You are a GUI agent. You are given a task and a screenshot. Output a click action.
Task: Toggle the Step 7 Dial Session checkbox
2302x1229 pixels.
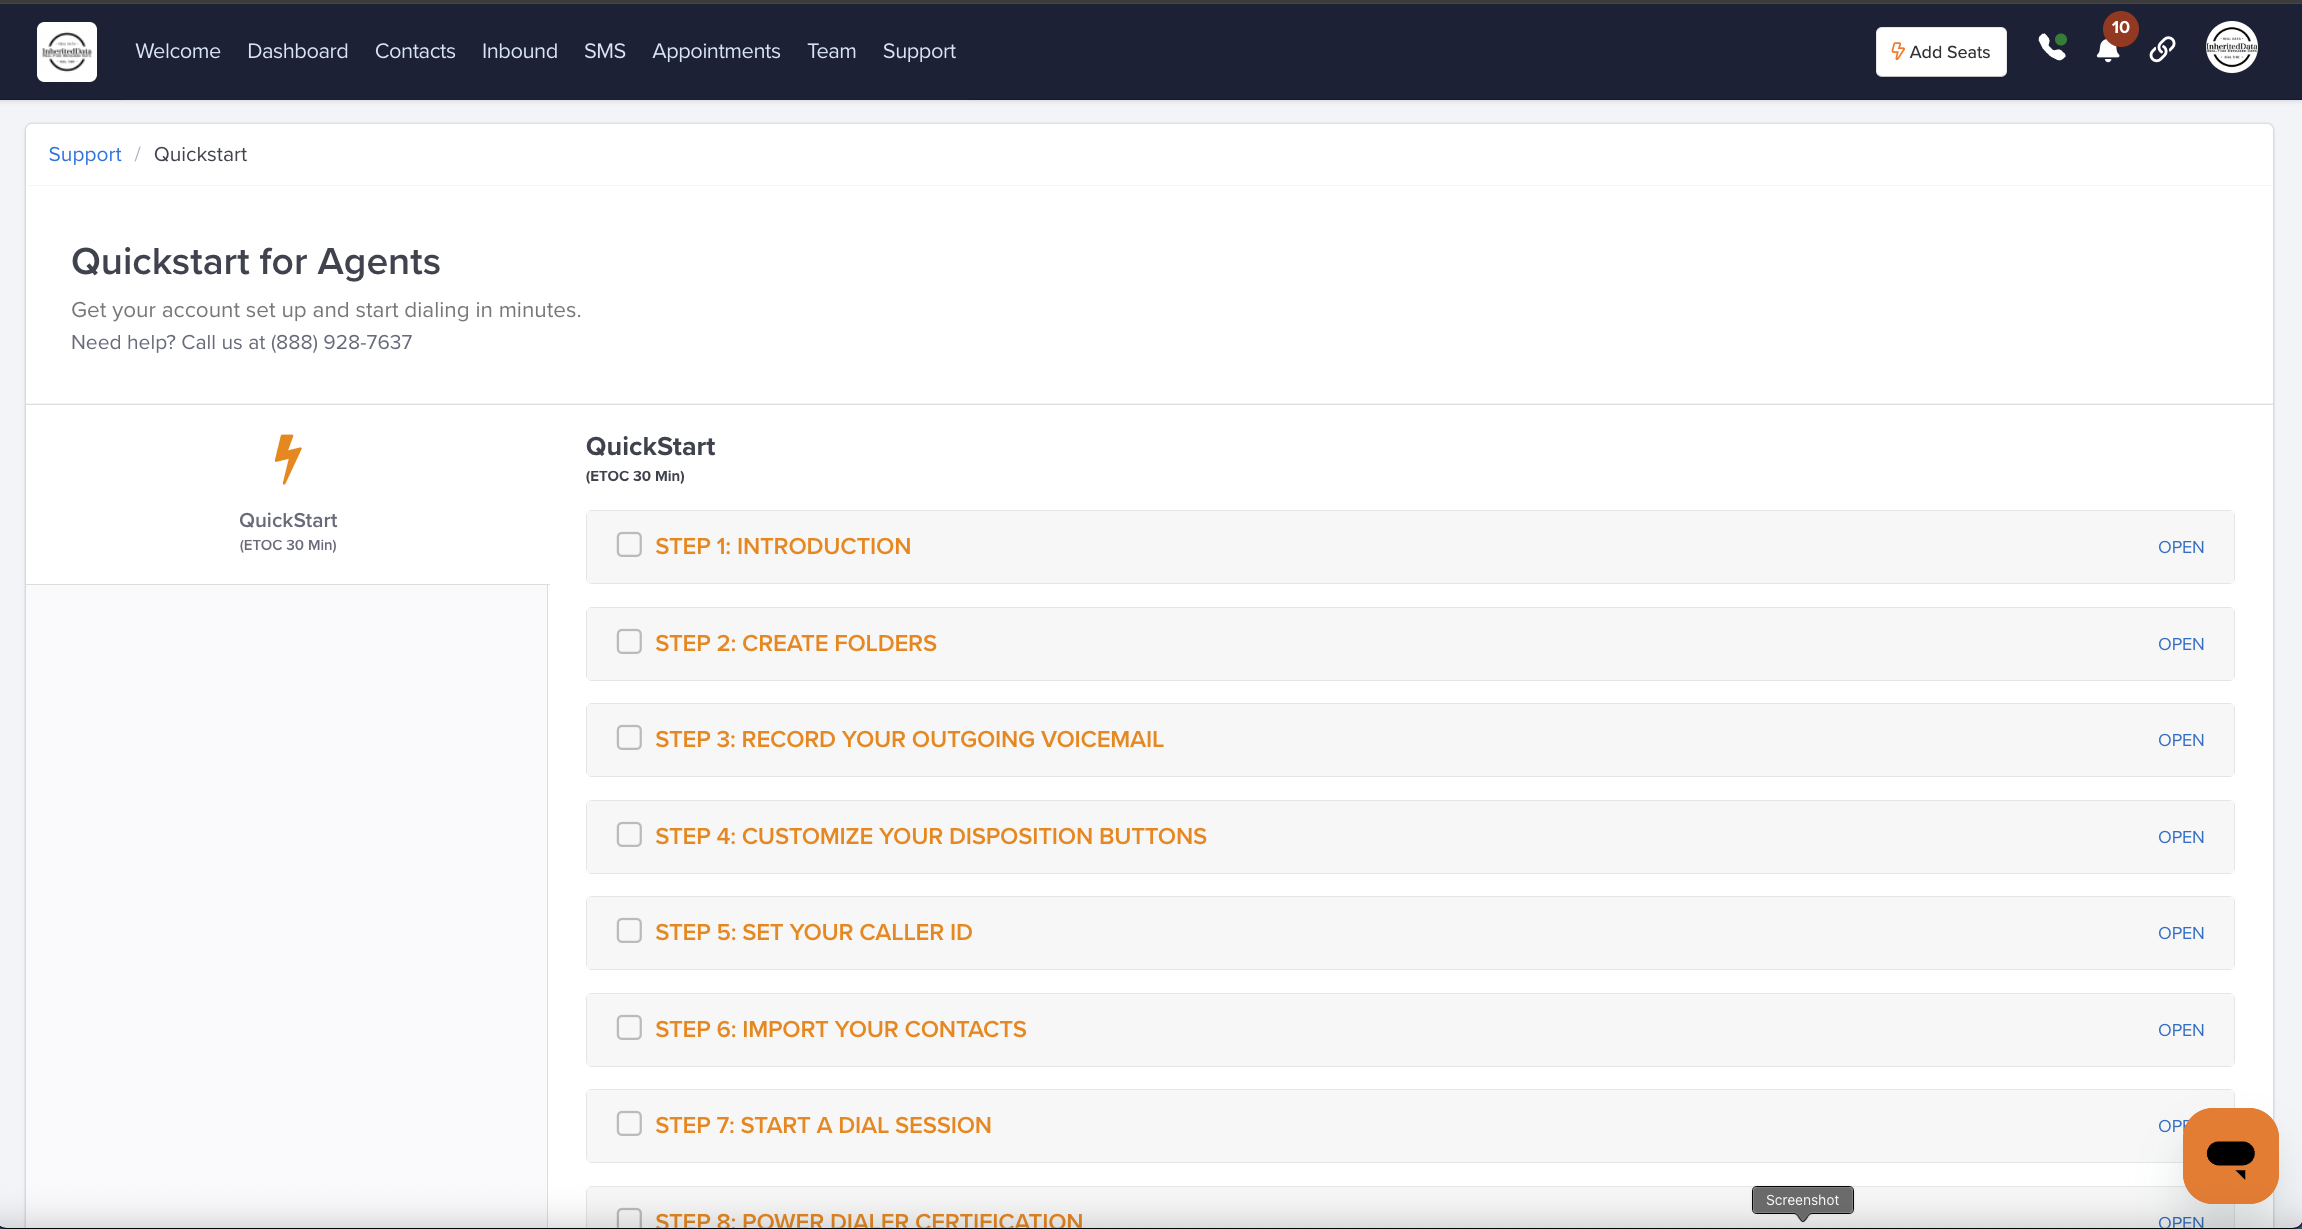[629, 1124]
